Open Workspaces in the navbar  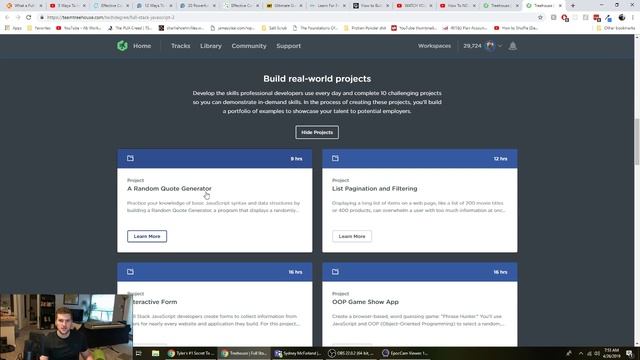(434, 46)
